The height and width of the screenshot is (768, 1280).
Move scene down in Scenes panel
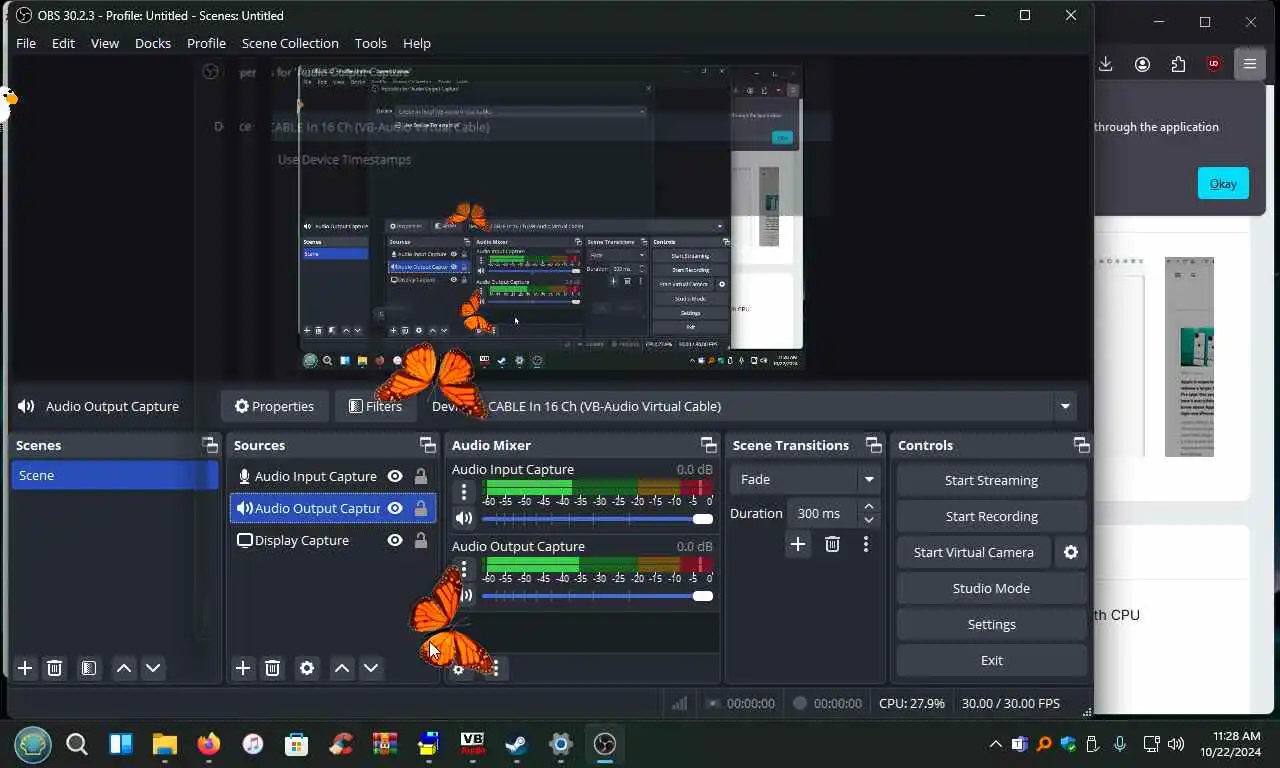pos(153,668)
